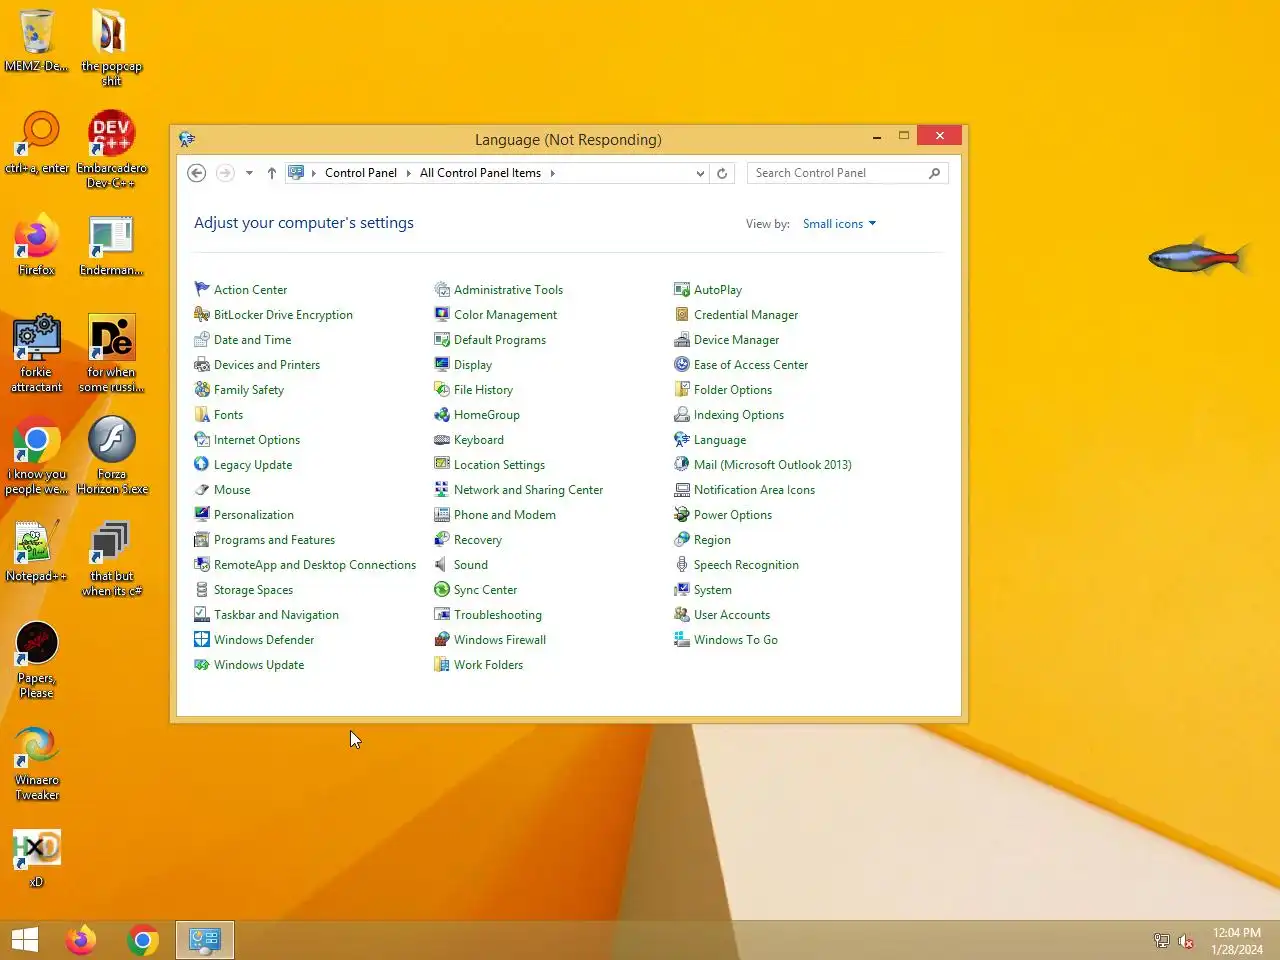Click the User Accounts icon
This screenshot has width=1280, height=960.
[682, 614]
